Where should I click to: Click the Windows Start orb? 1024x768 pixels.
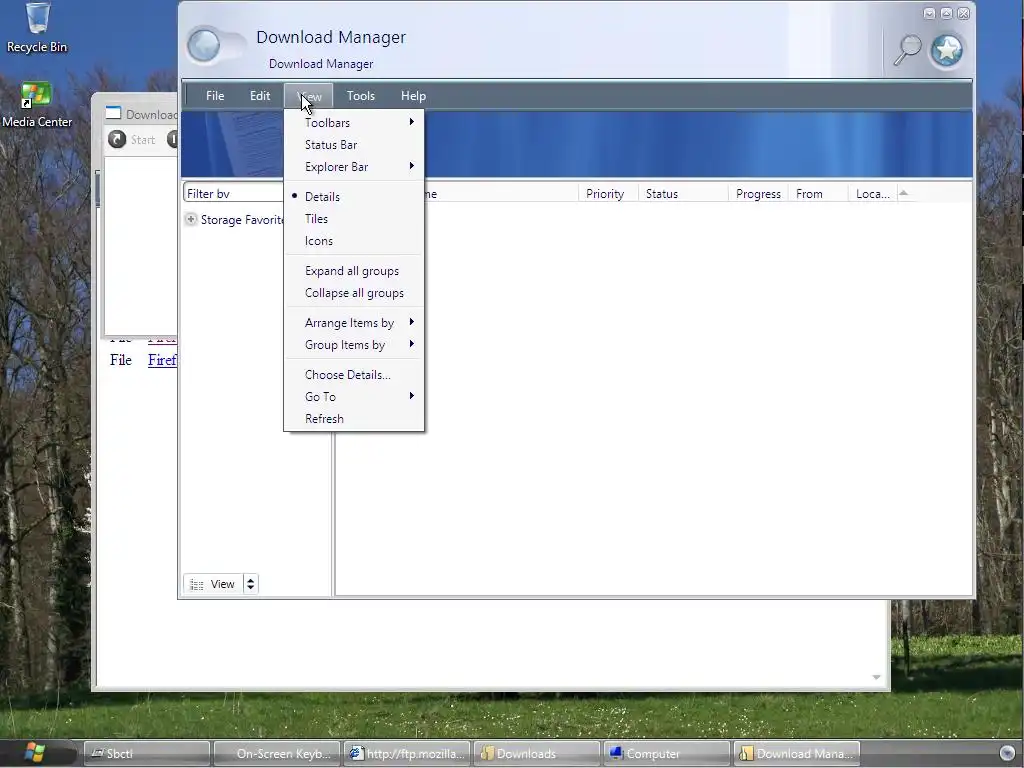pos(35,752)
